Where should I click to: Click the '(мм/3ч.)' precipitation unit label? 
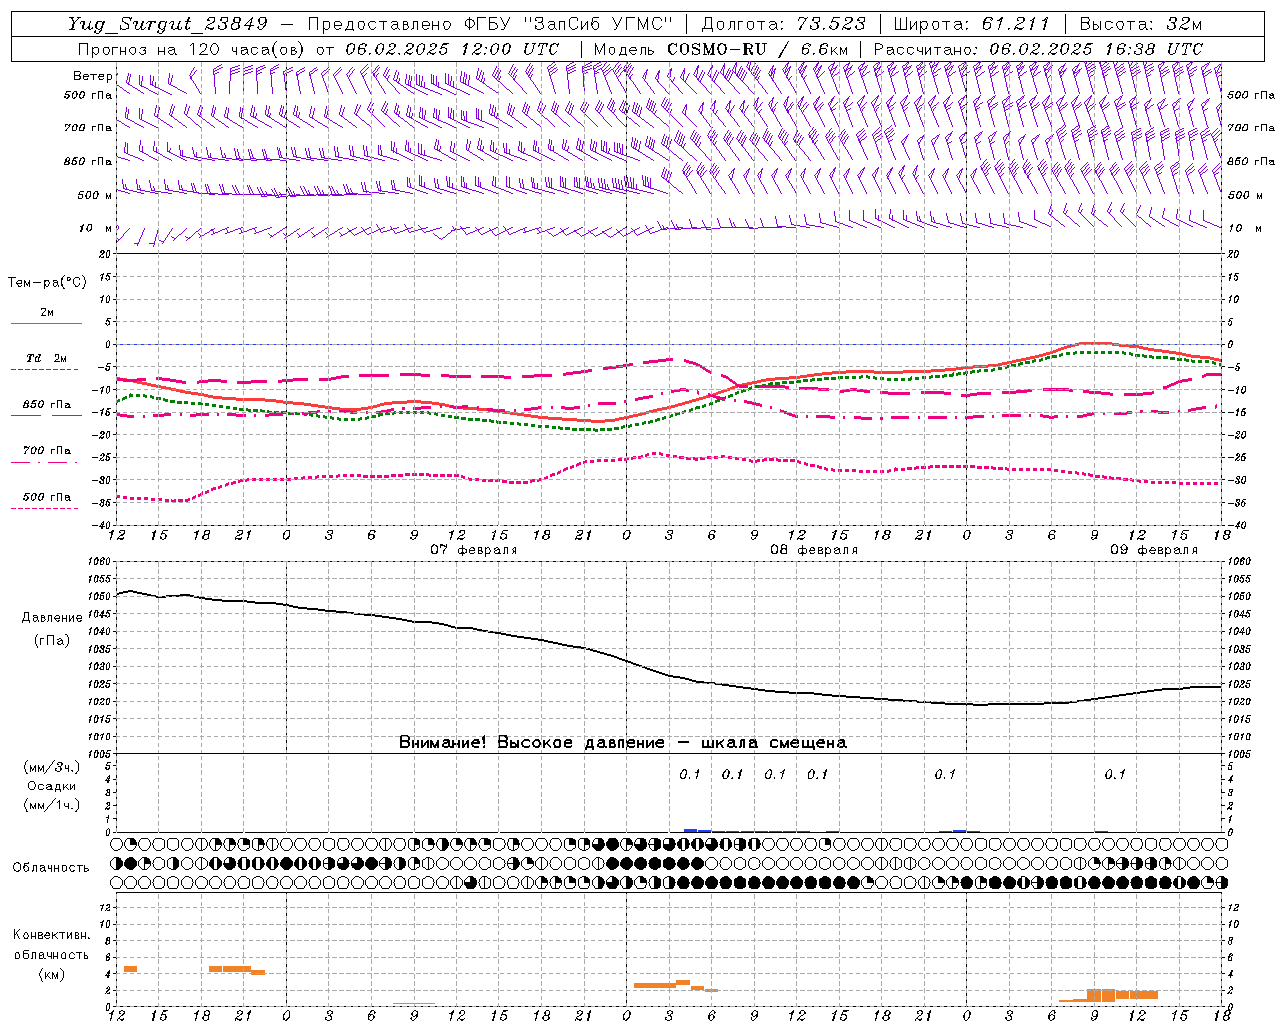[51, 767]
